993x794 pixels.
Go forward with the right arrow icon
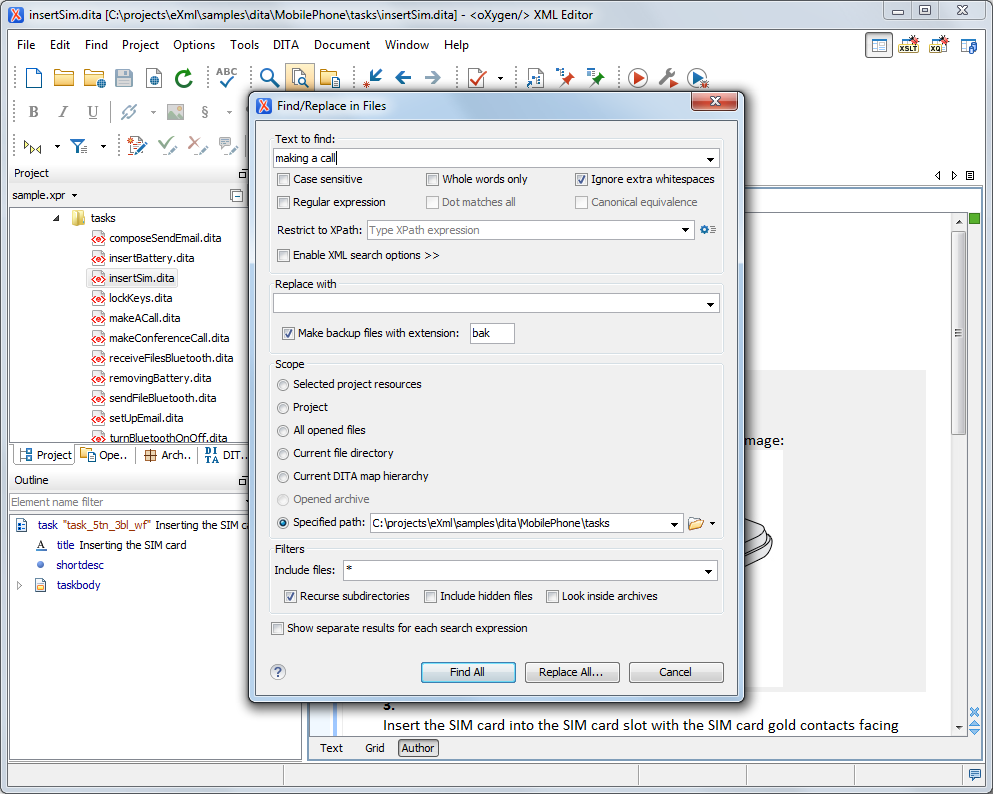[x=433, y=78]
